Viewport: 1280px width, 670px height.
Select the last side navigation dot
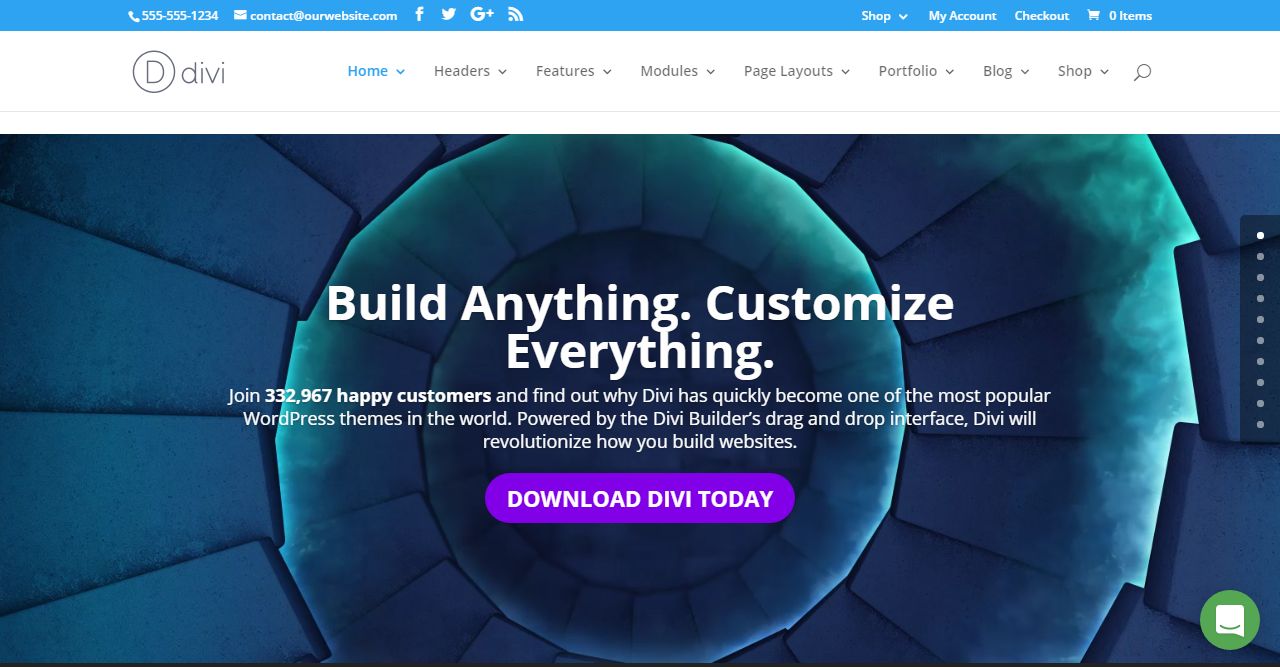1260,425
